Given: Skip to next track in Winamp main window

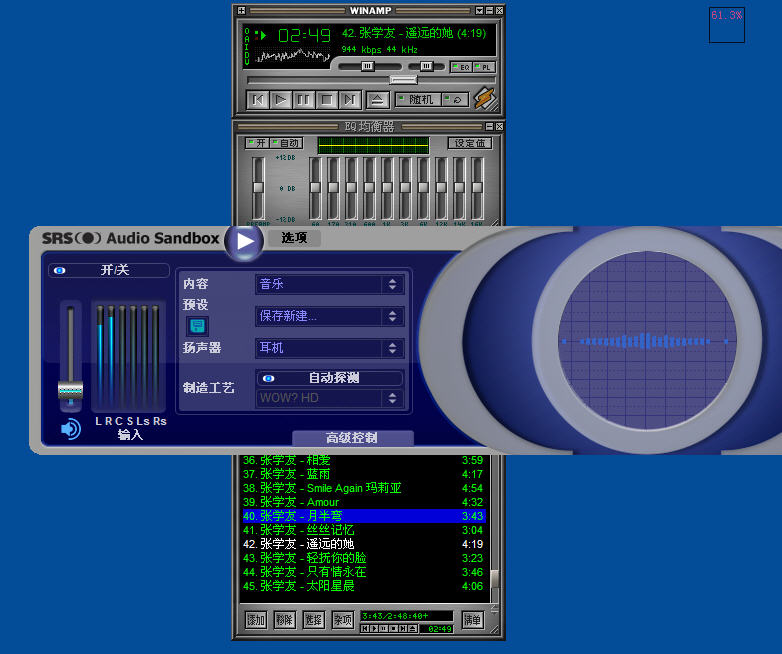Looking at the screenshot, I should pyautogui.click(x=350, y=100).
